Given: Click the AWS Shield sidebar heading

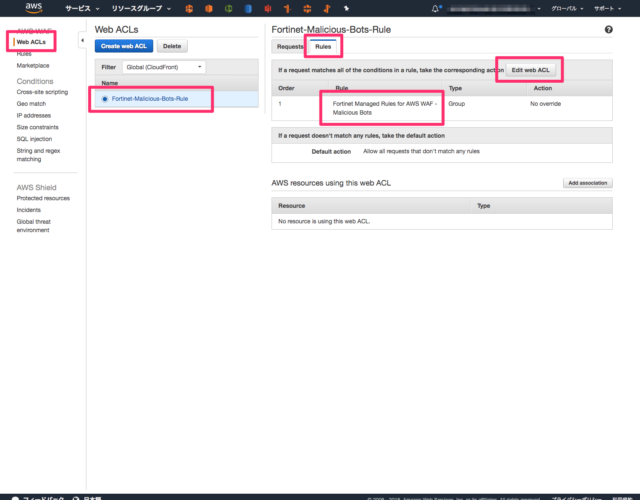Looking at the screenshot, I should 36,187.
